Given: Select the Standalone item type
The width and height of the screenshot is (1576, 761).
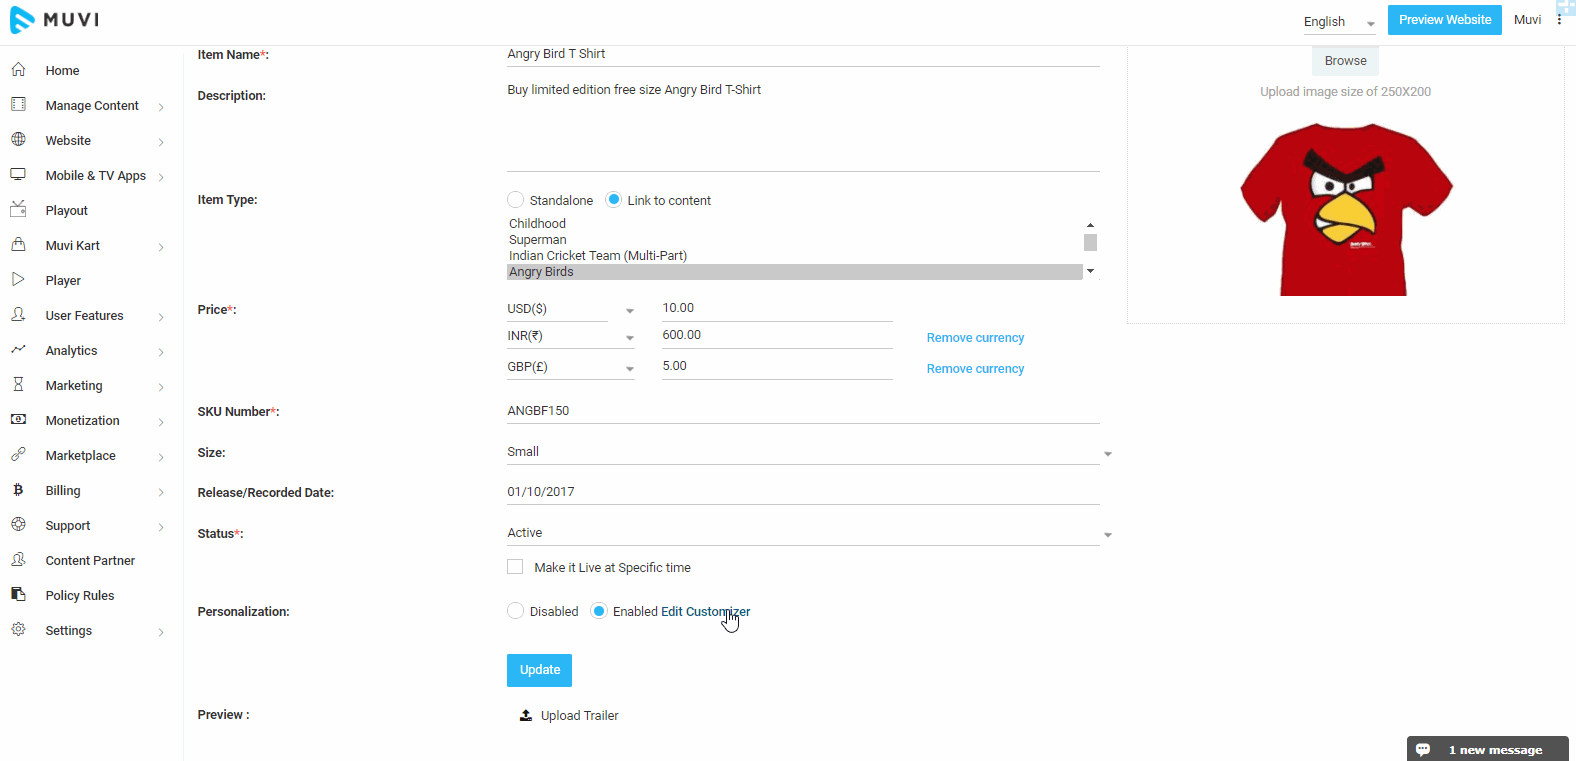Looking at the screenshot, I should (515, 200).
